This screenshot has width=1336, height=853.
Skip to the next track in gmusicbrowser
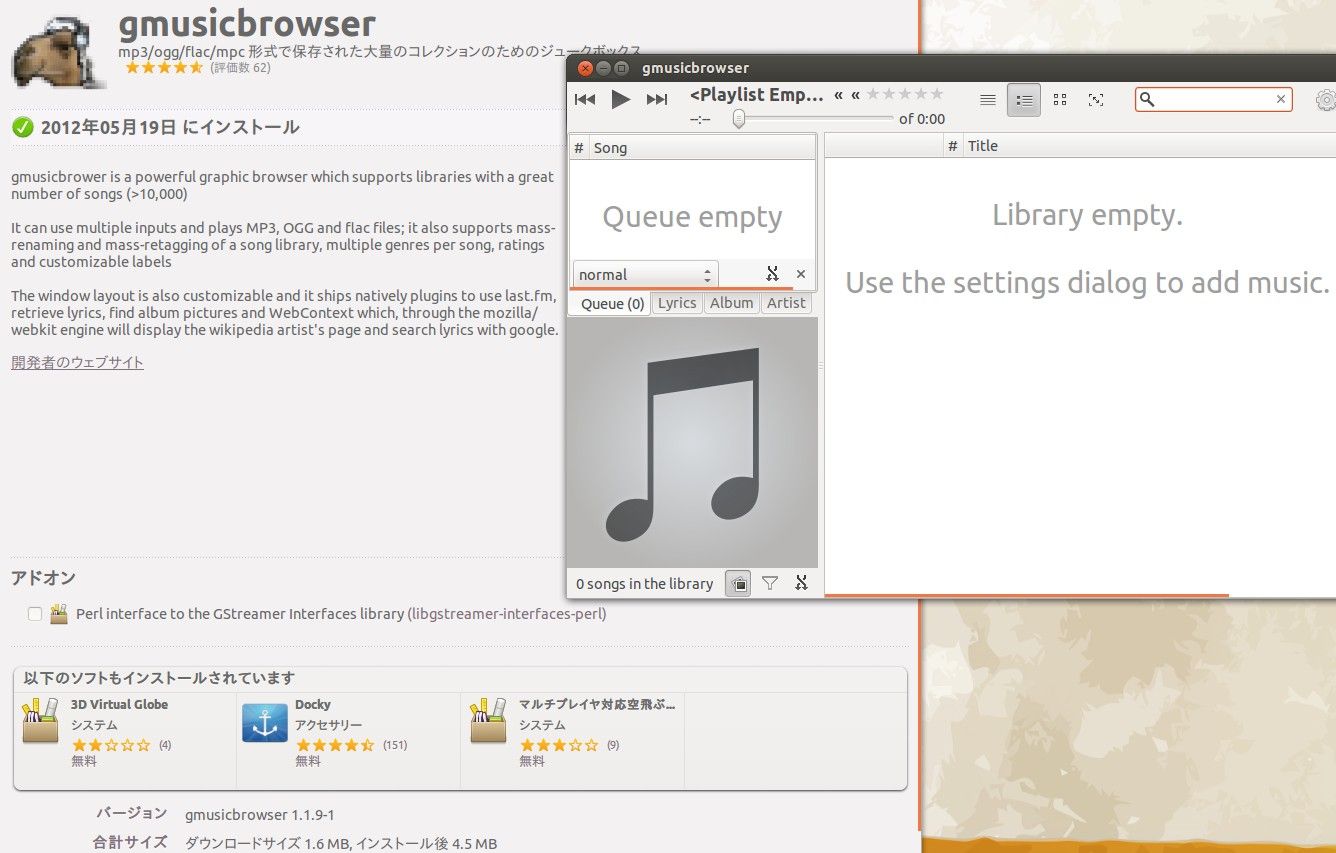(657, 99)
